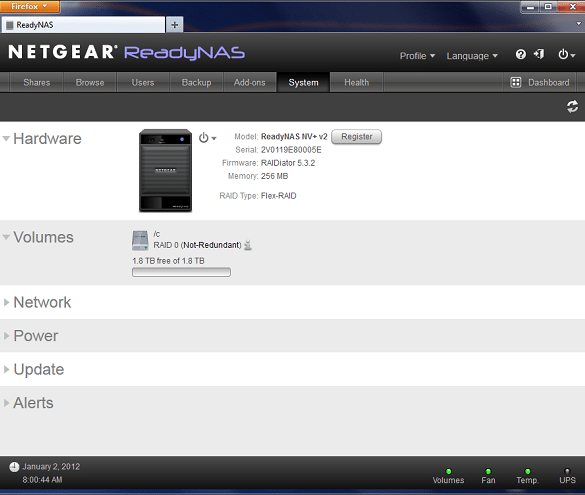
Task: Collapse the Hardware section
Action: [x=6, y=139]
